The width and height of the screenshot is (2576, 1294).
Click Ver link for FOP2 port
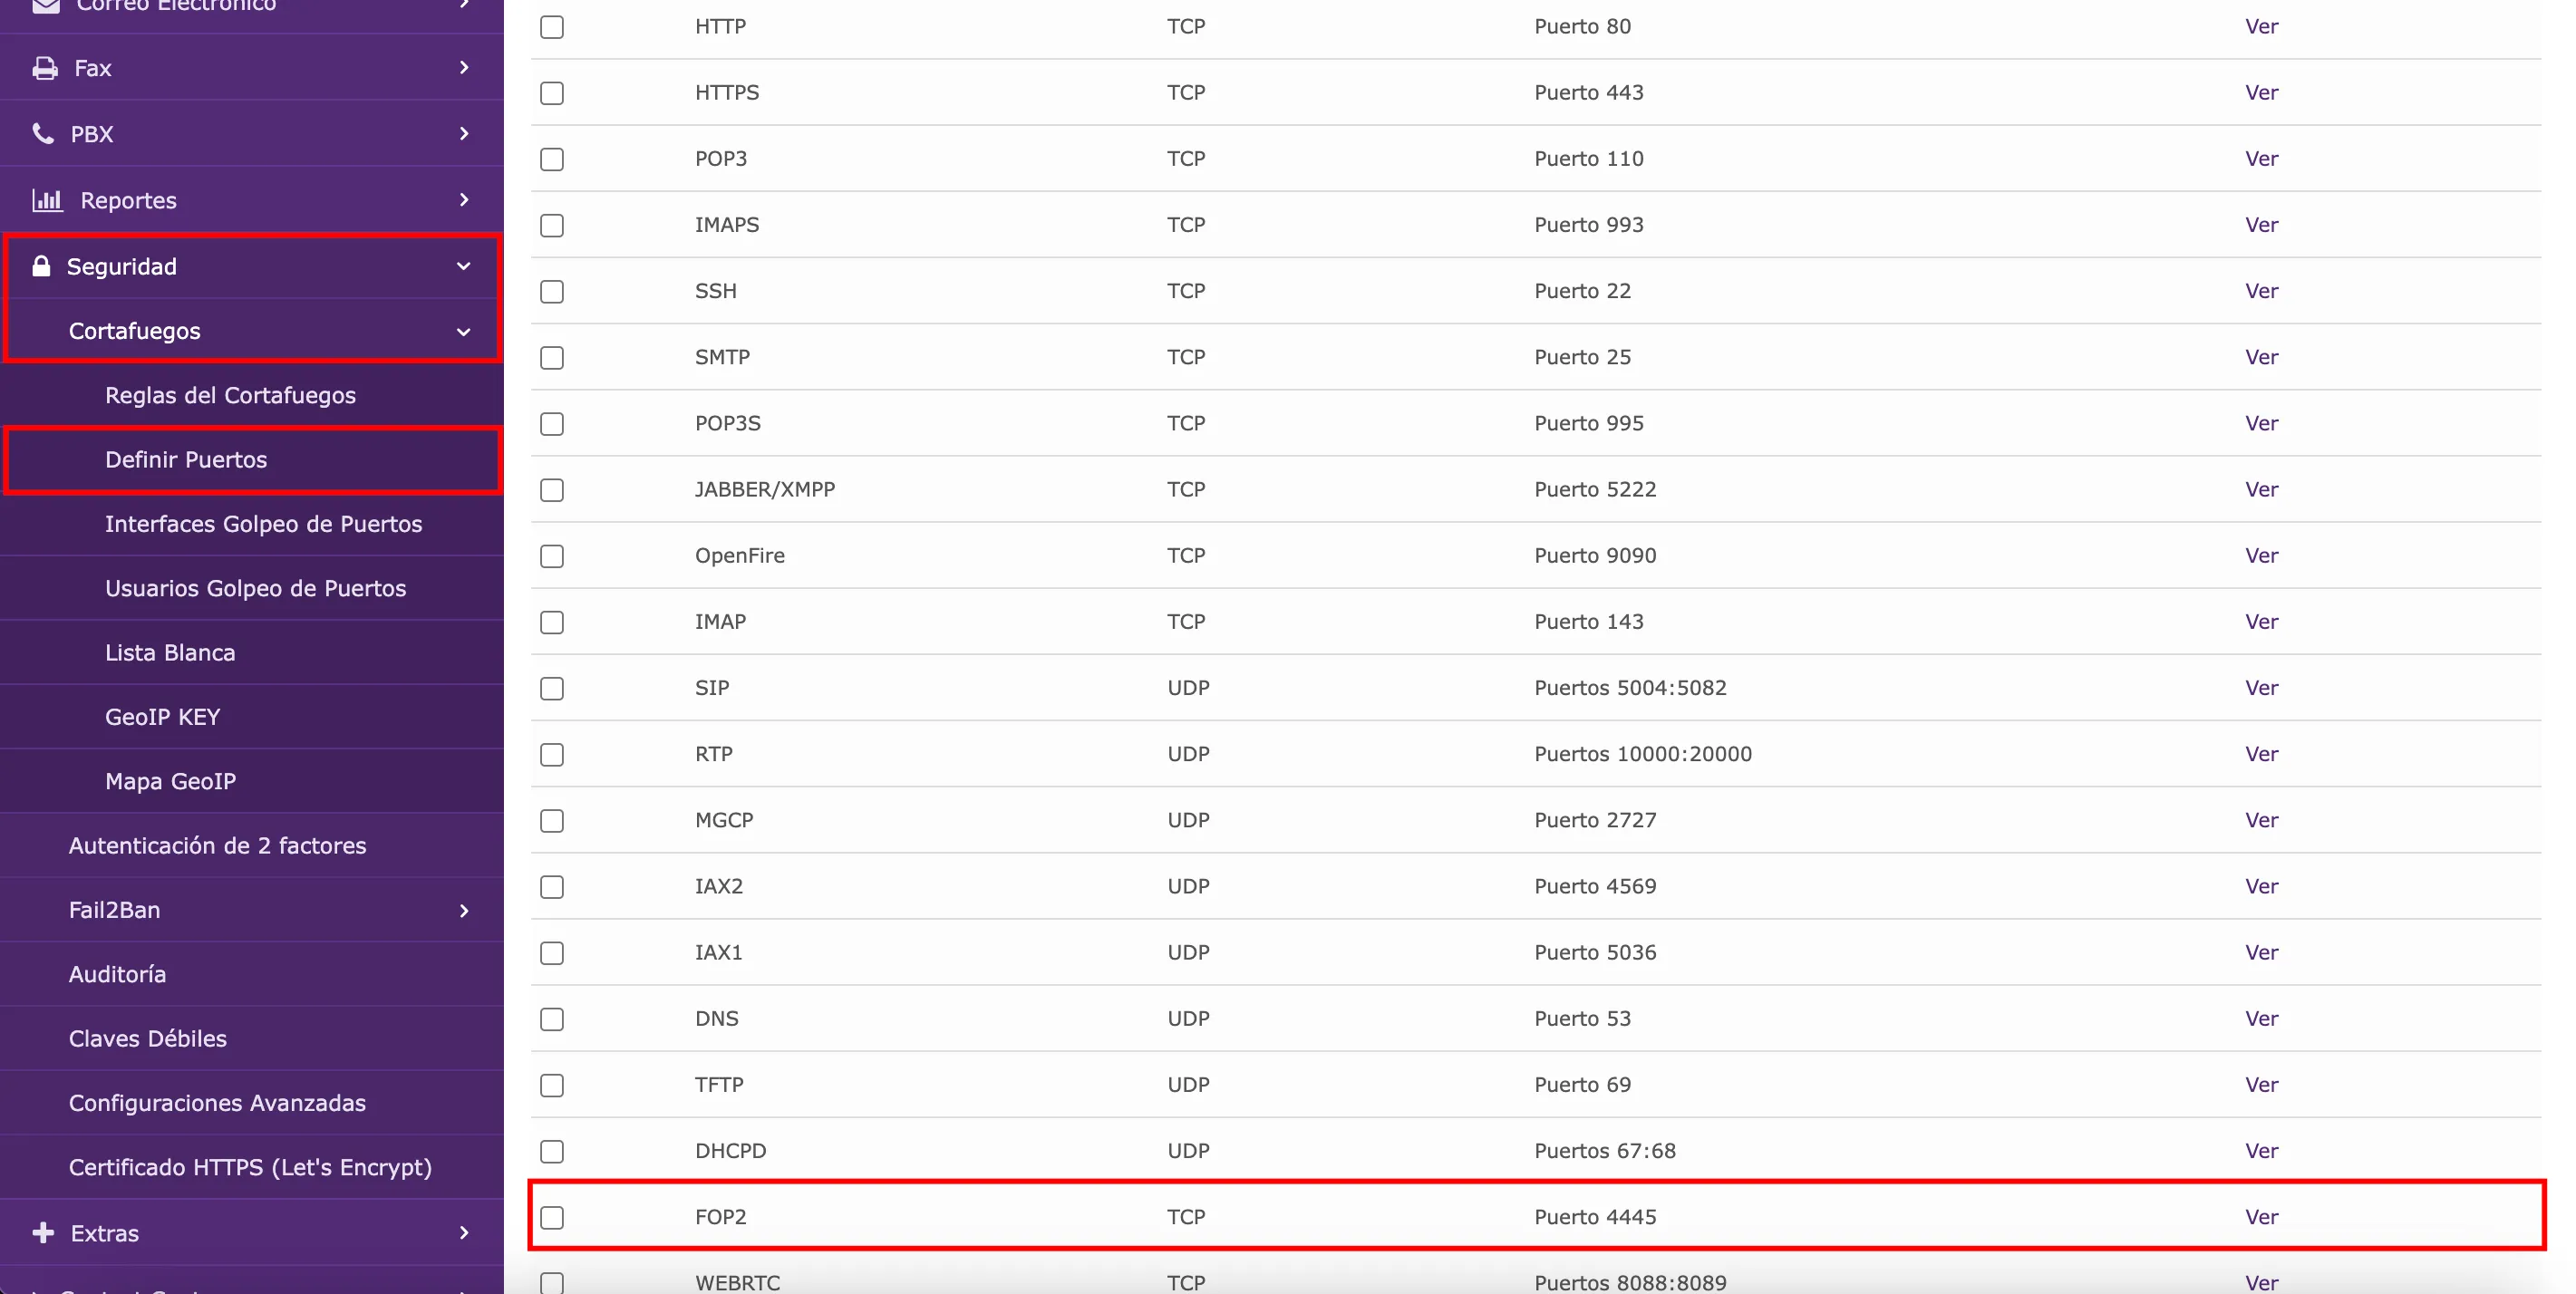click(x=2261, y=1217)
